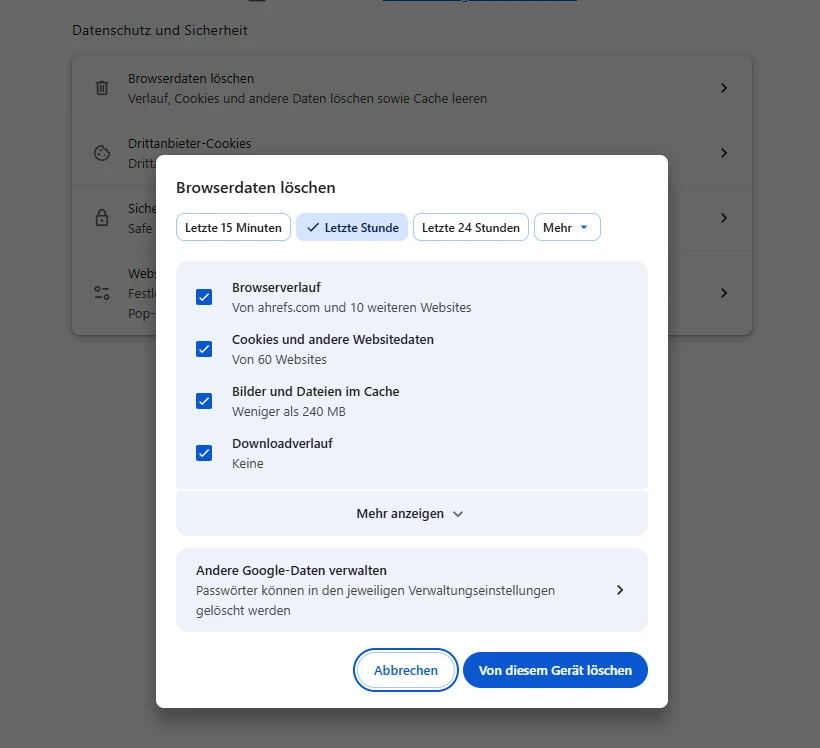Click Von diesem Gerät löschen button
Viewport: 820px width, 748px height.
point(555,670)
